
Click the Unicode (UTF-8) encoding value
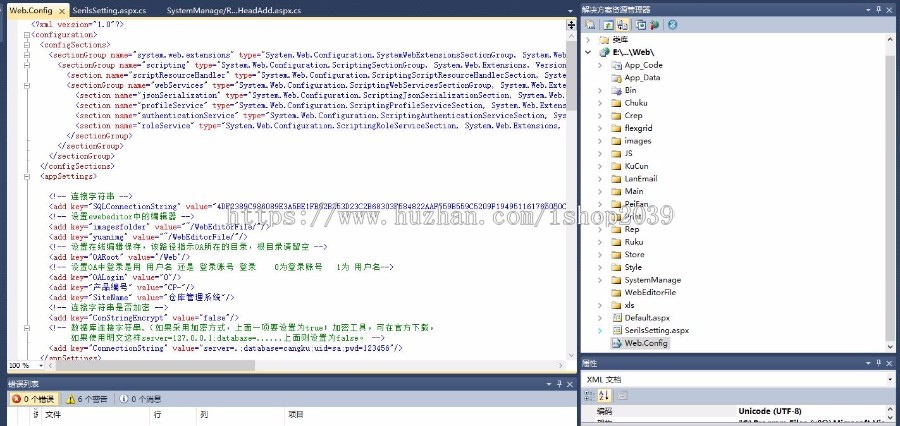coord(770,411)
